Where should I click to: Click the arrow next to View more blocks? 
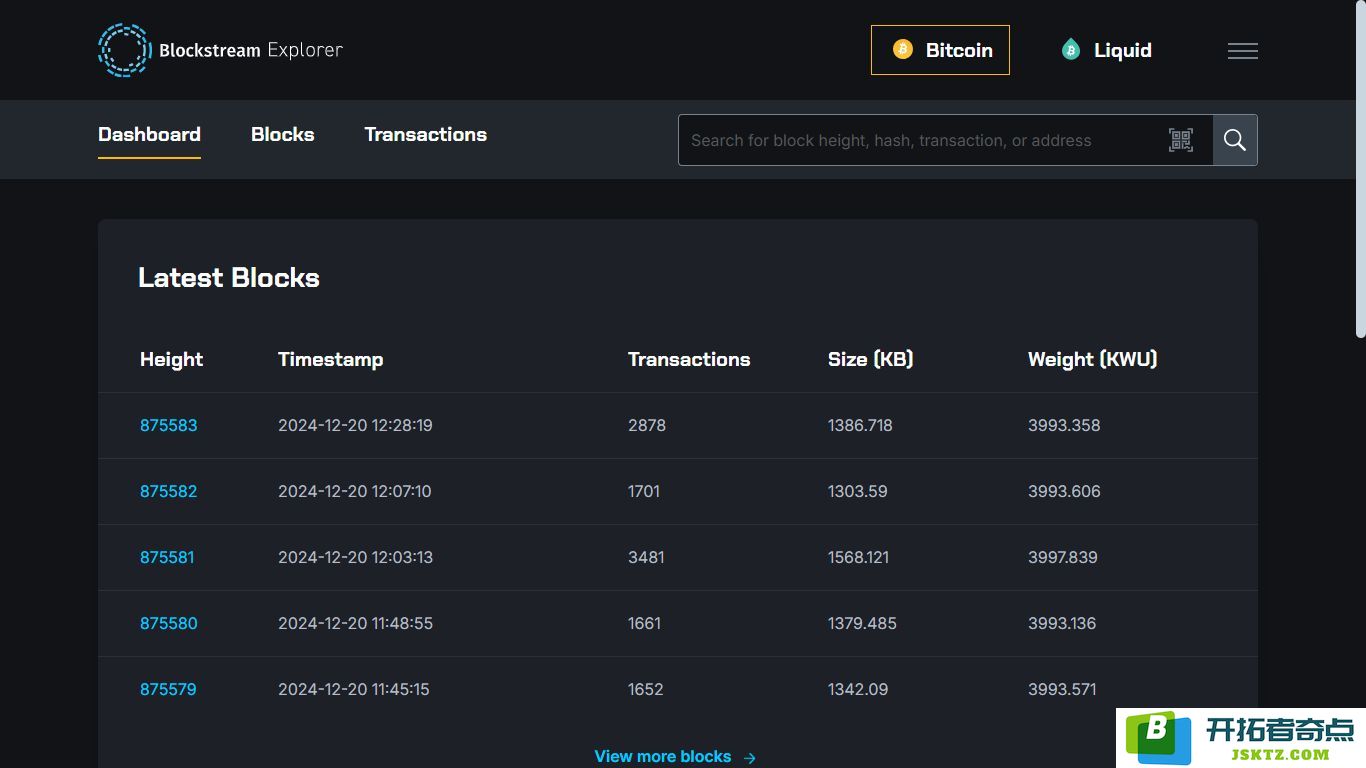750,758
